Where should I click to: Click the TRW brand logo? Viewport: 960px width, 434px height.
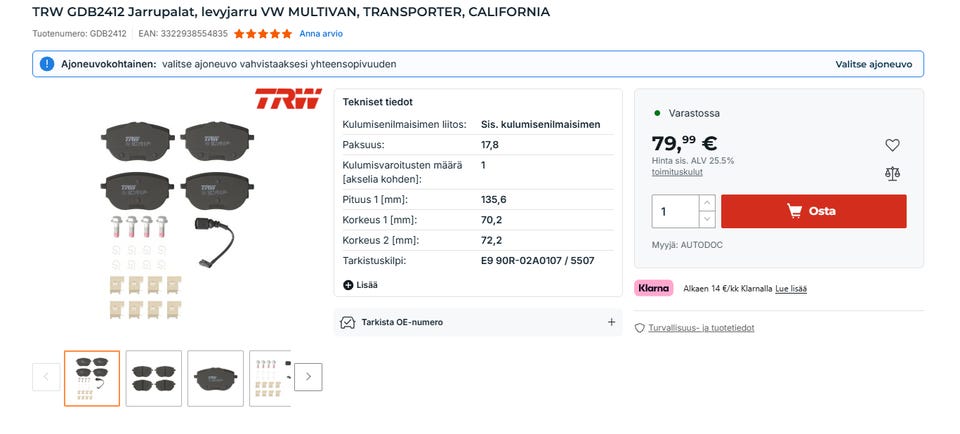click(x=288, y=99)
